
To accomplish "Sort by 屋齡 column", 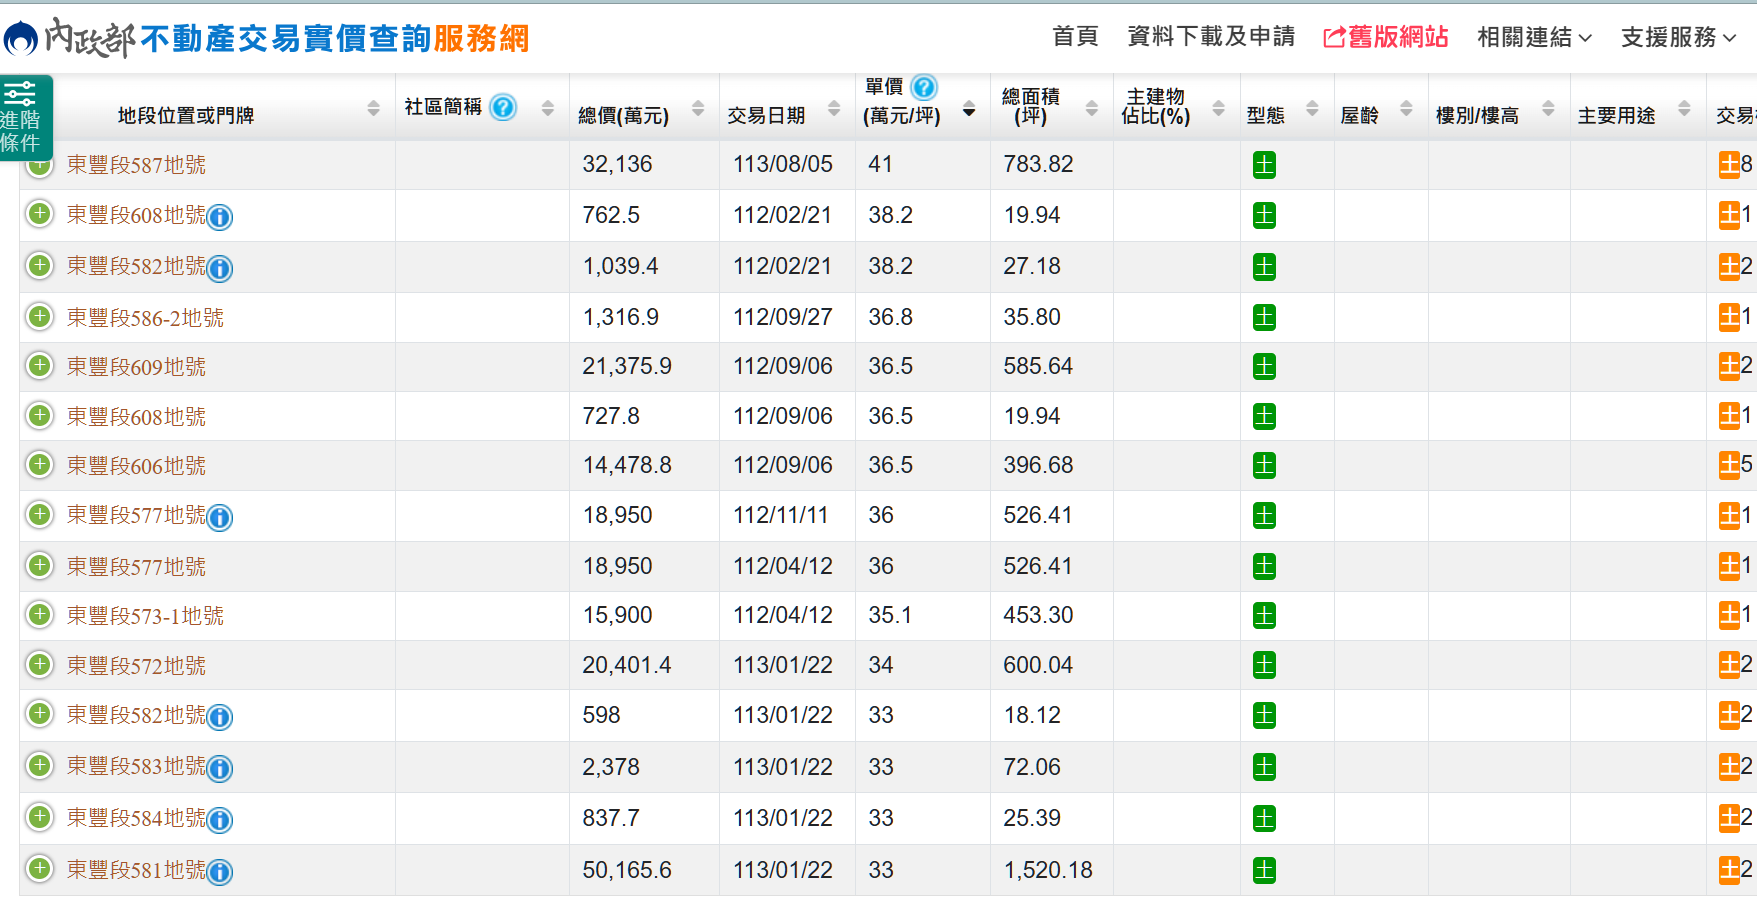I will [1406, 108].
